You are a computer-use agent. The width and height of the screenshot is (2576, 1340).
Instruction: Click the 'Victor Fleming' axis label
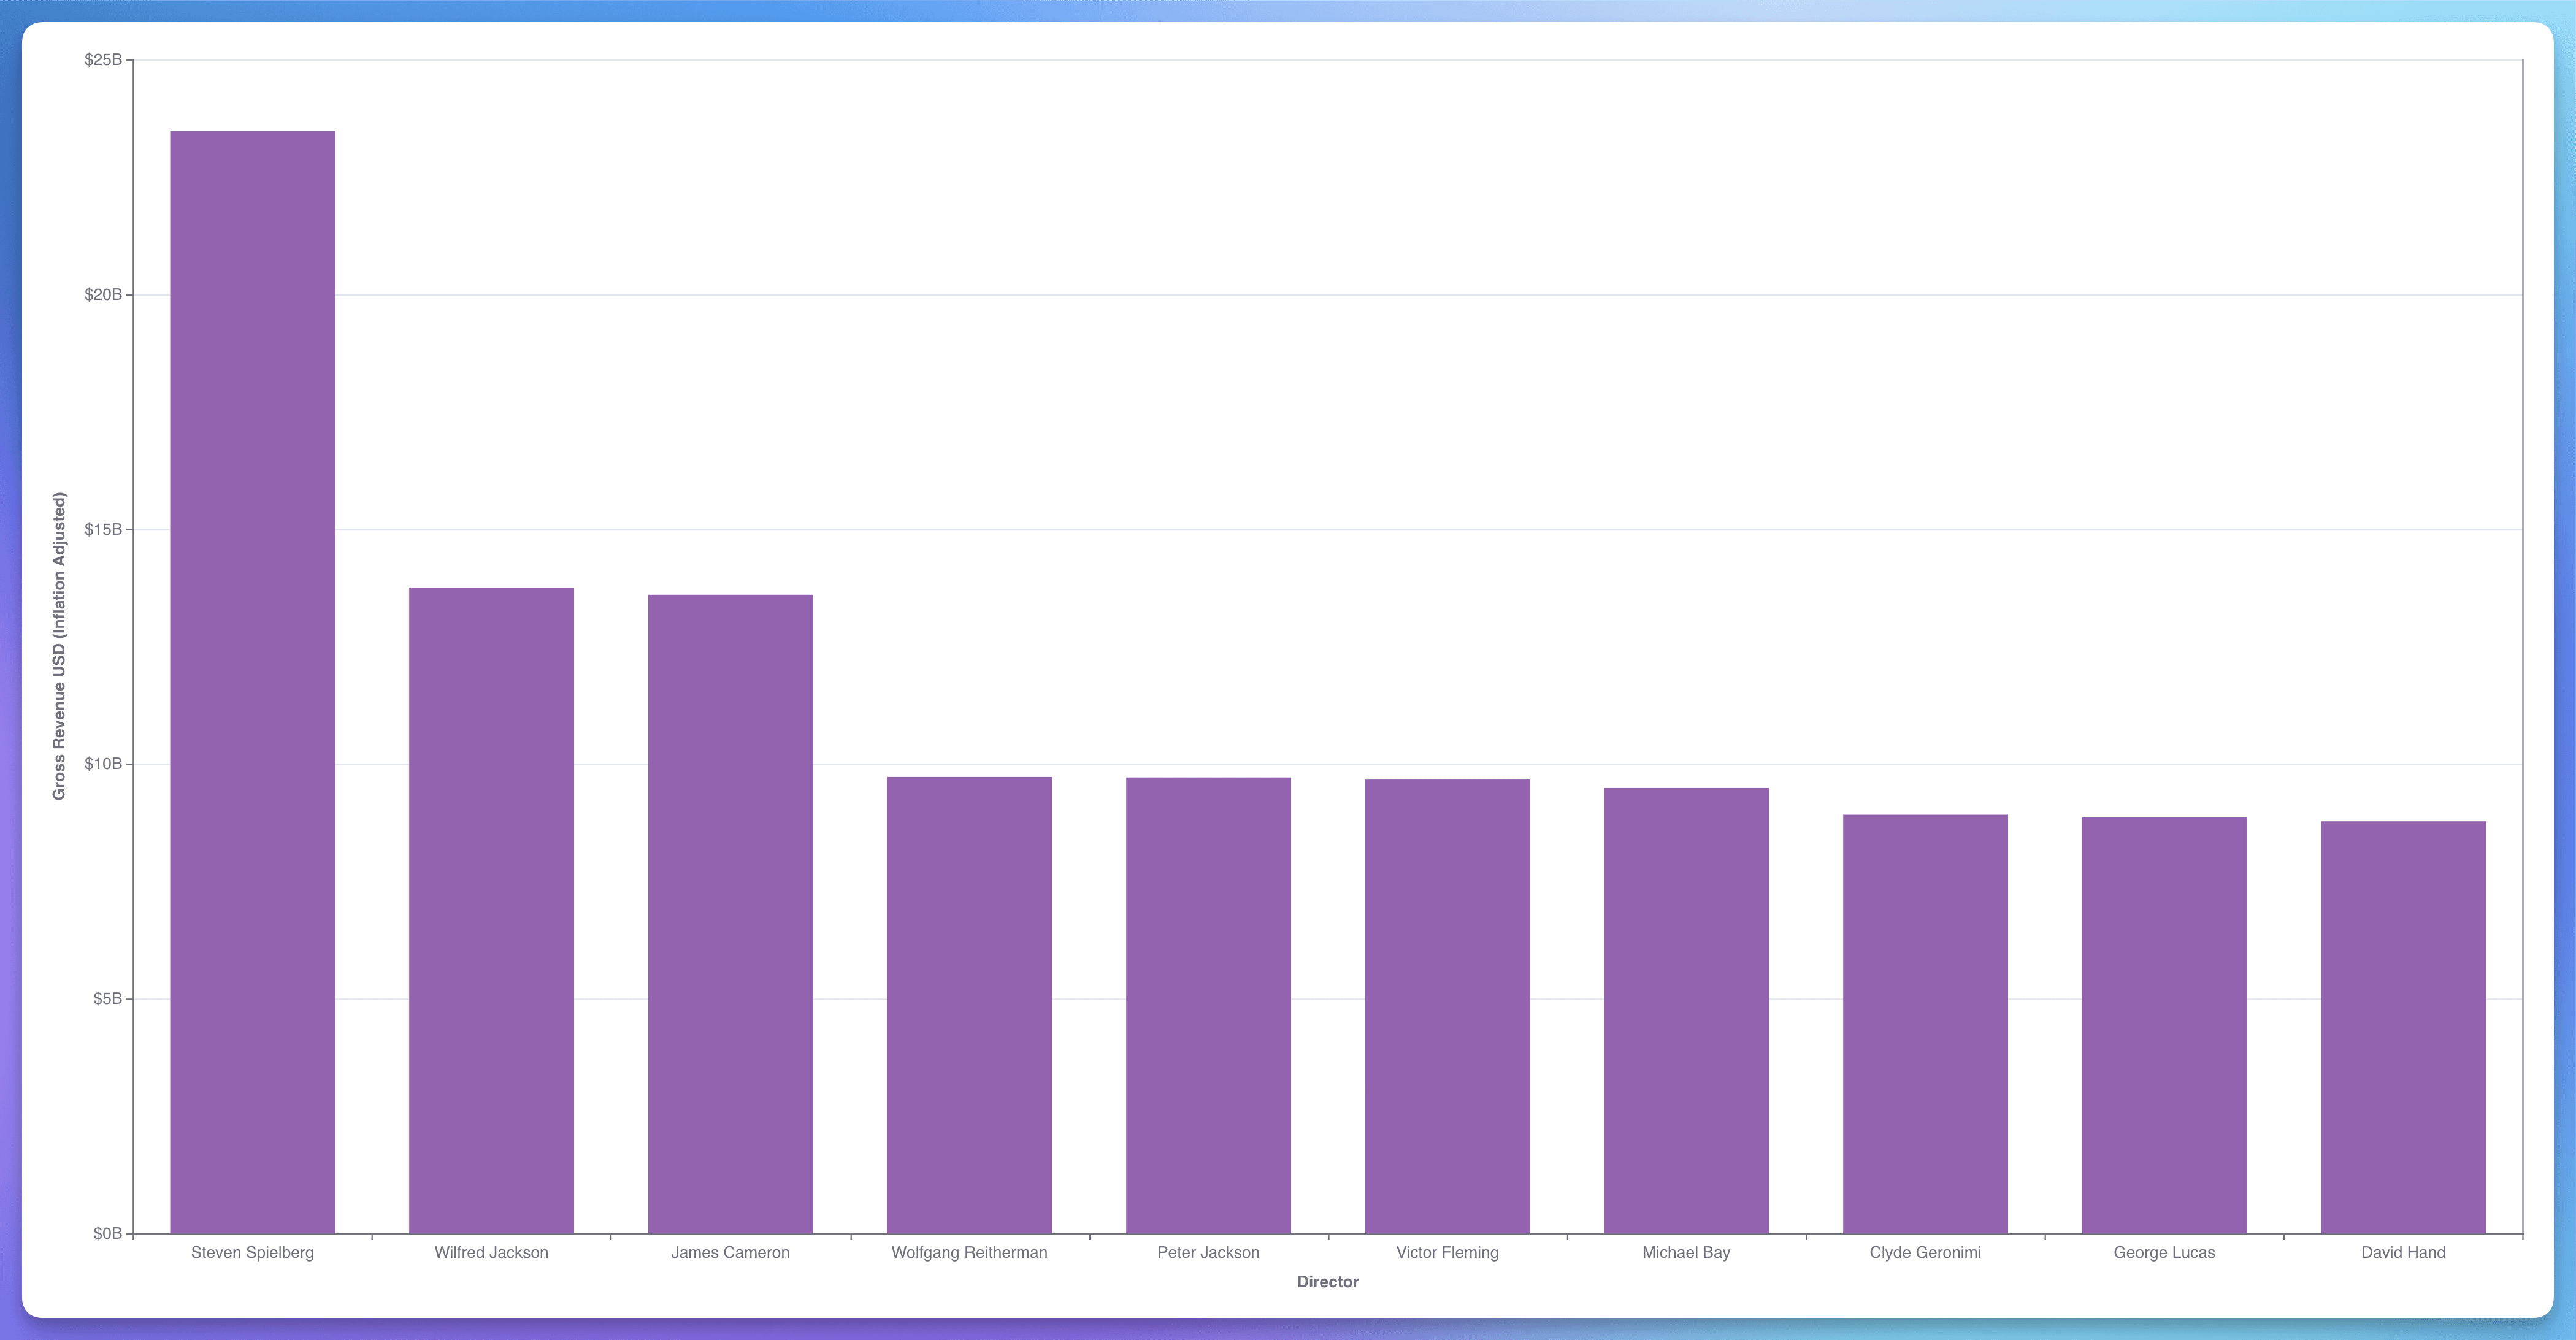(x=1447, y=1253)
